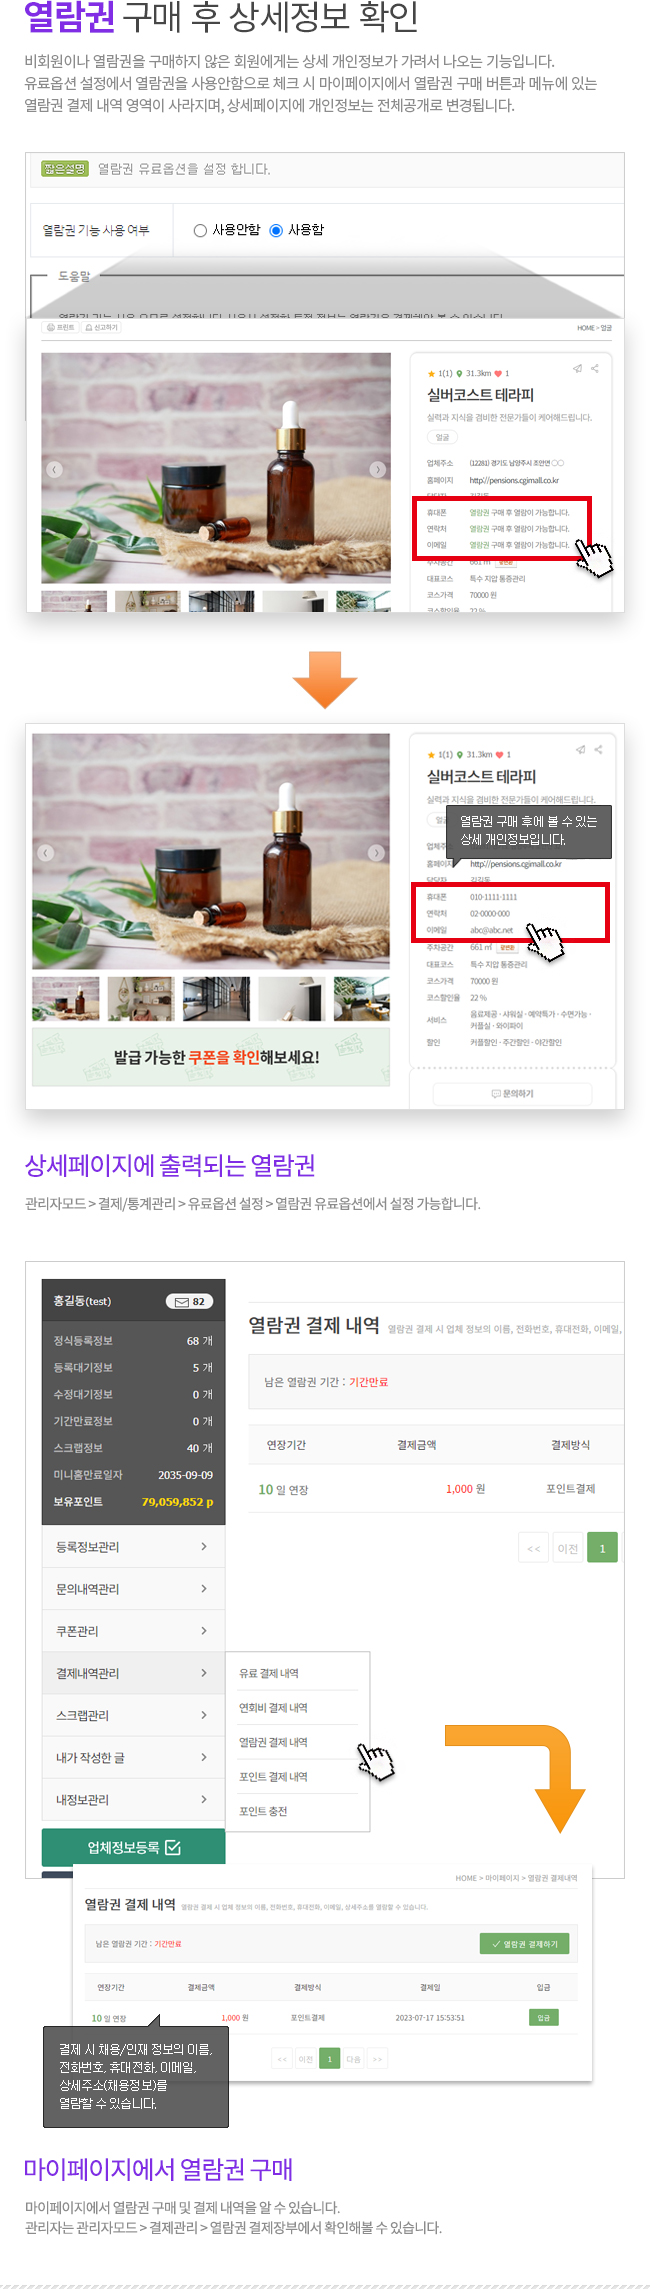This screenshot has height=2289, width=650.
Task: Click 이전 in upper pagination
Action: pyautogui.click(x=568, y=1548)
